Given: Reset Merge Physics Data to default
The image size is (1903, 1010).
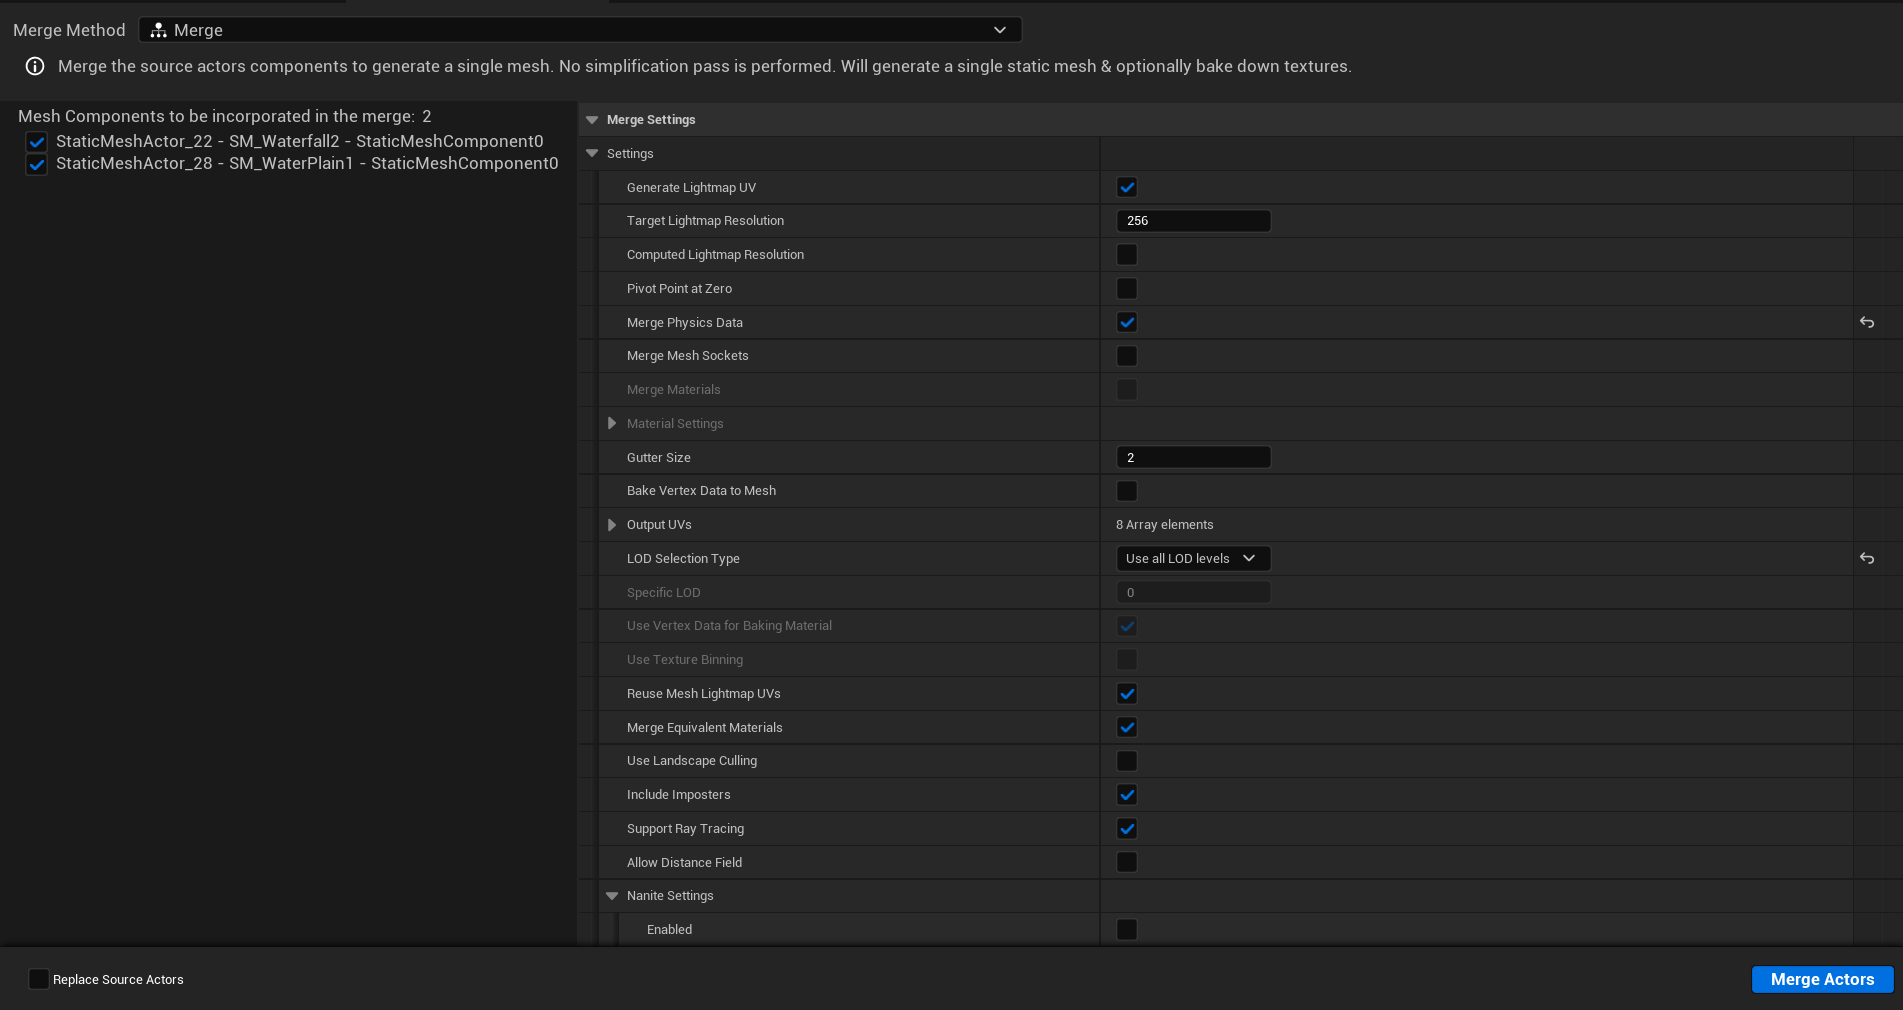Looking at the screenshot, I should (1866, 323).
